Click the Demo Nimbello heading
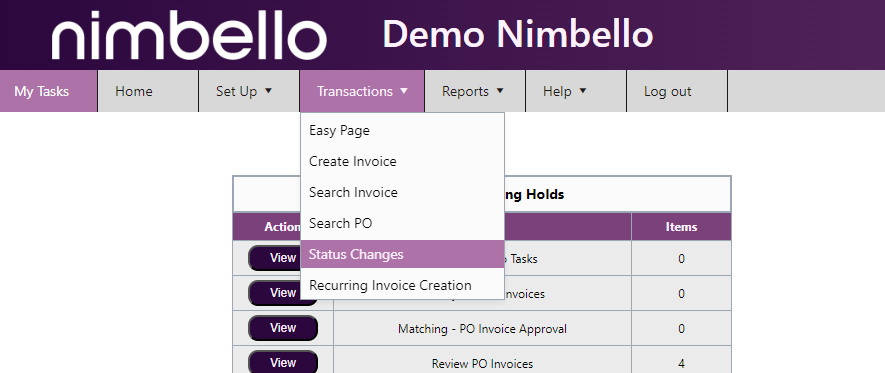The image size is (885, 373). point(518,34)
